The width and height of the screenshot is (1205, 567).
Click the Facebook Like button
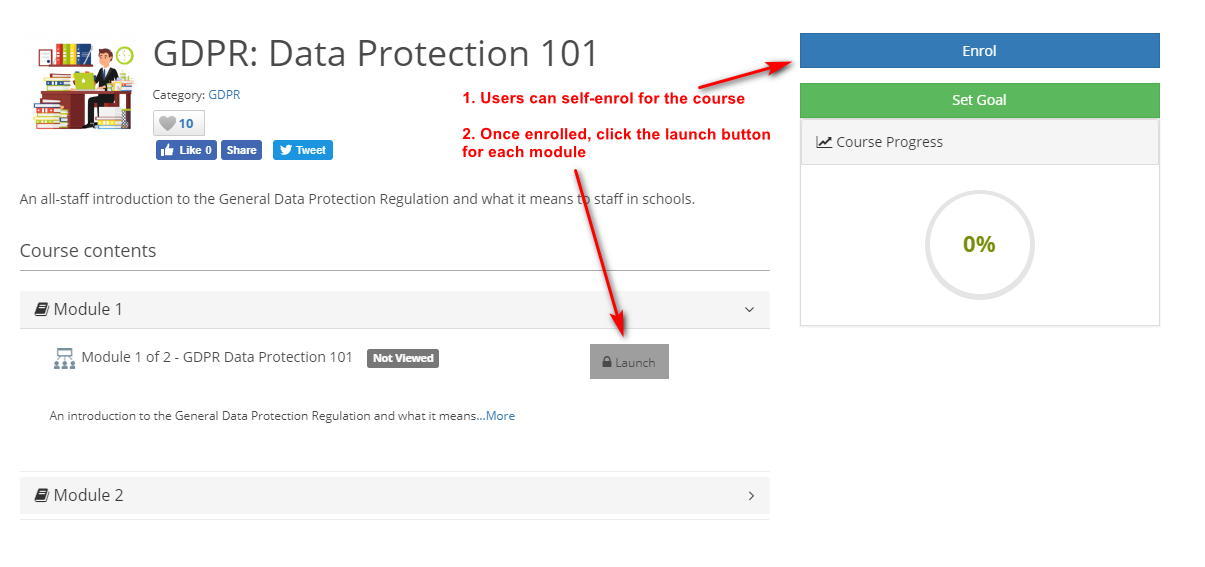click(x=186, y=150)
